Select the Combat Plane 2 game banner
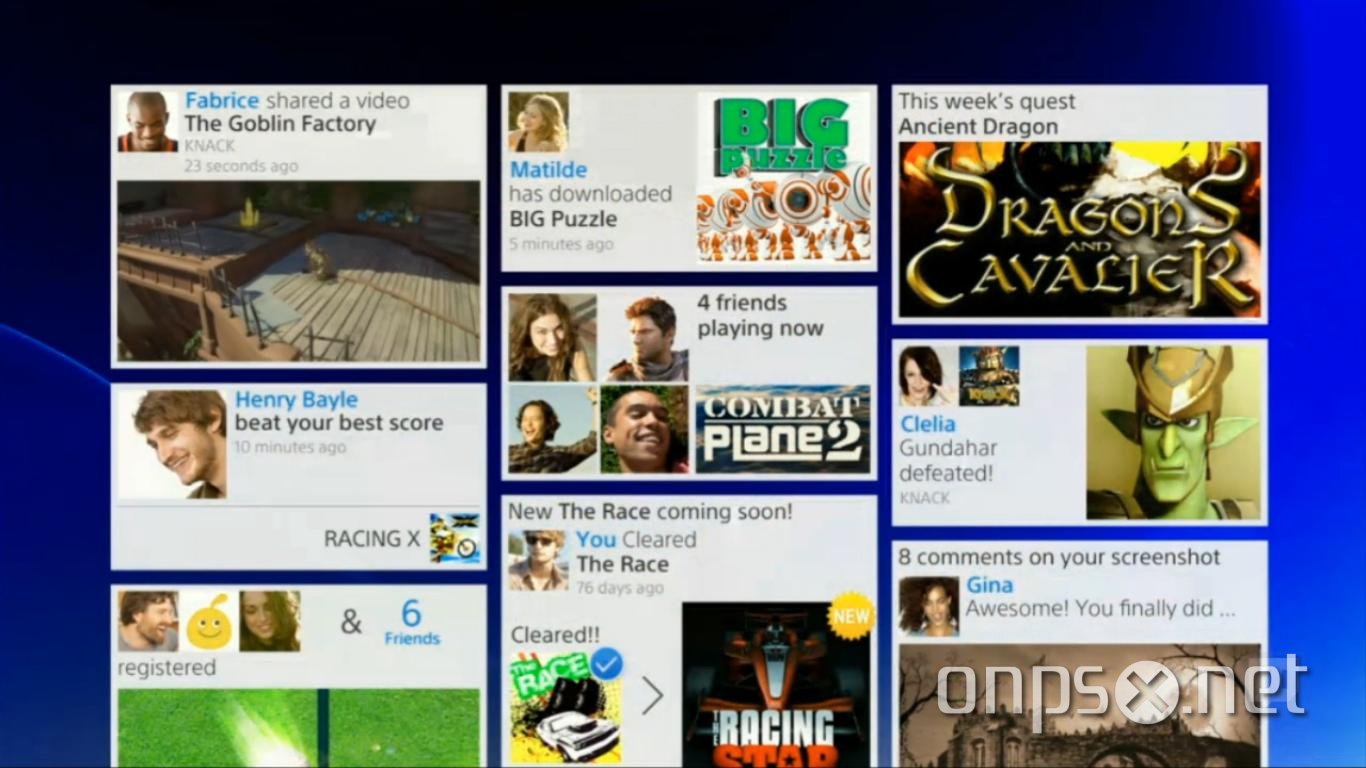The width and height of the screenshot is (1366, 768). pos(783,429)
